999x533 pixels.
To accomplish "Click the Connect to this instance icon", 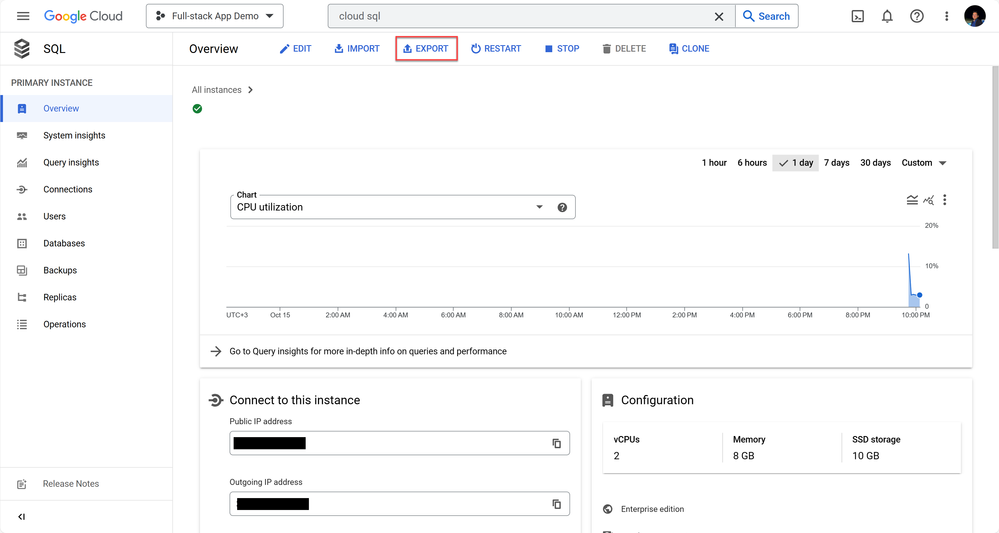I will tap(216, 400).
